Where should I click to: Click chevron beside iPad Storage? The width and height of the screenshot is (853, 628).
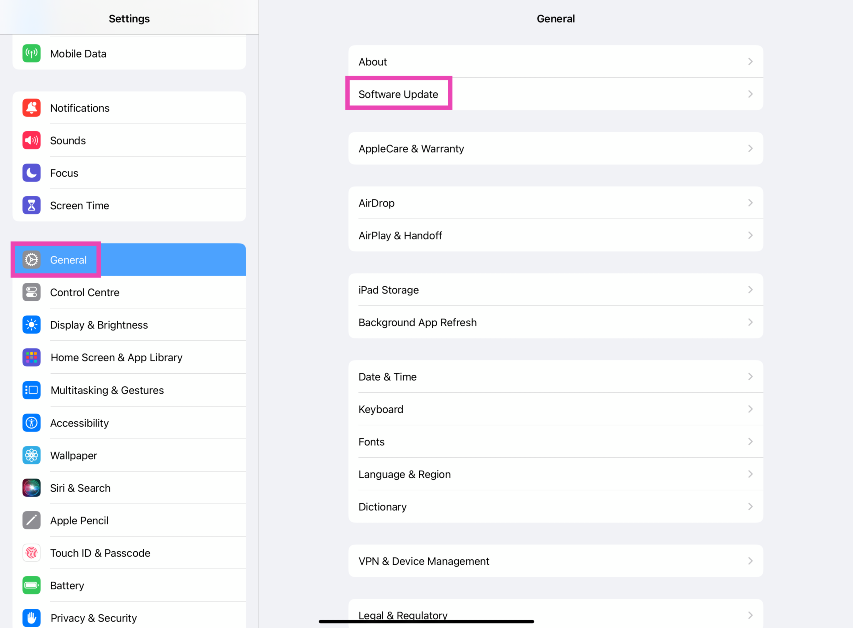750,290
